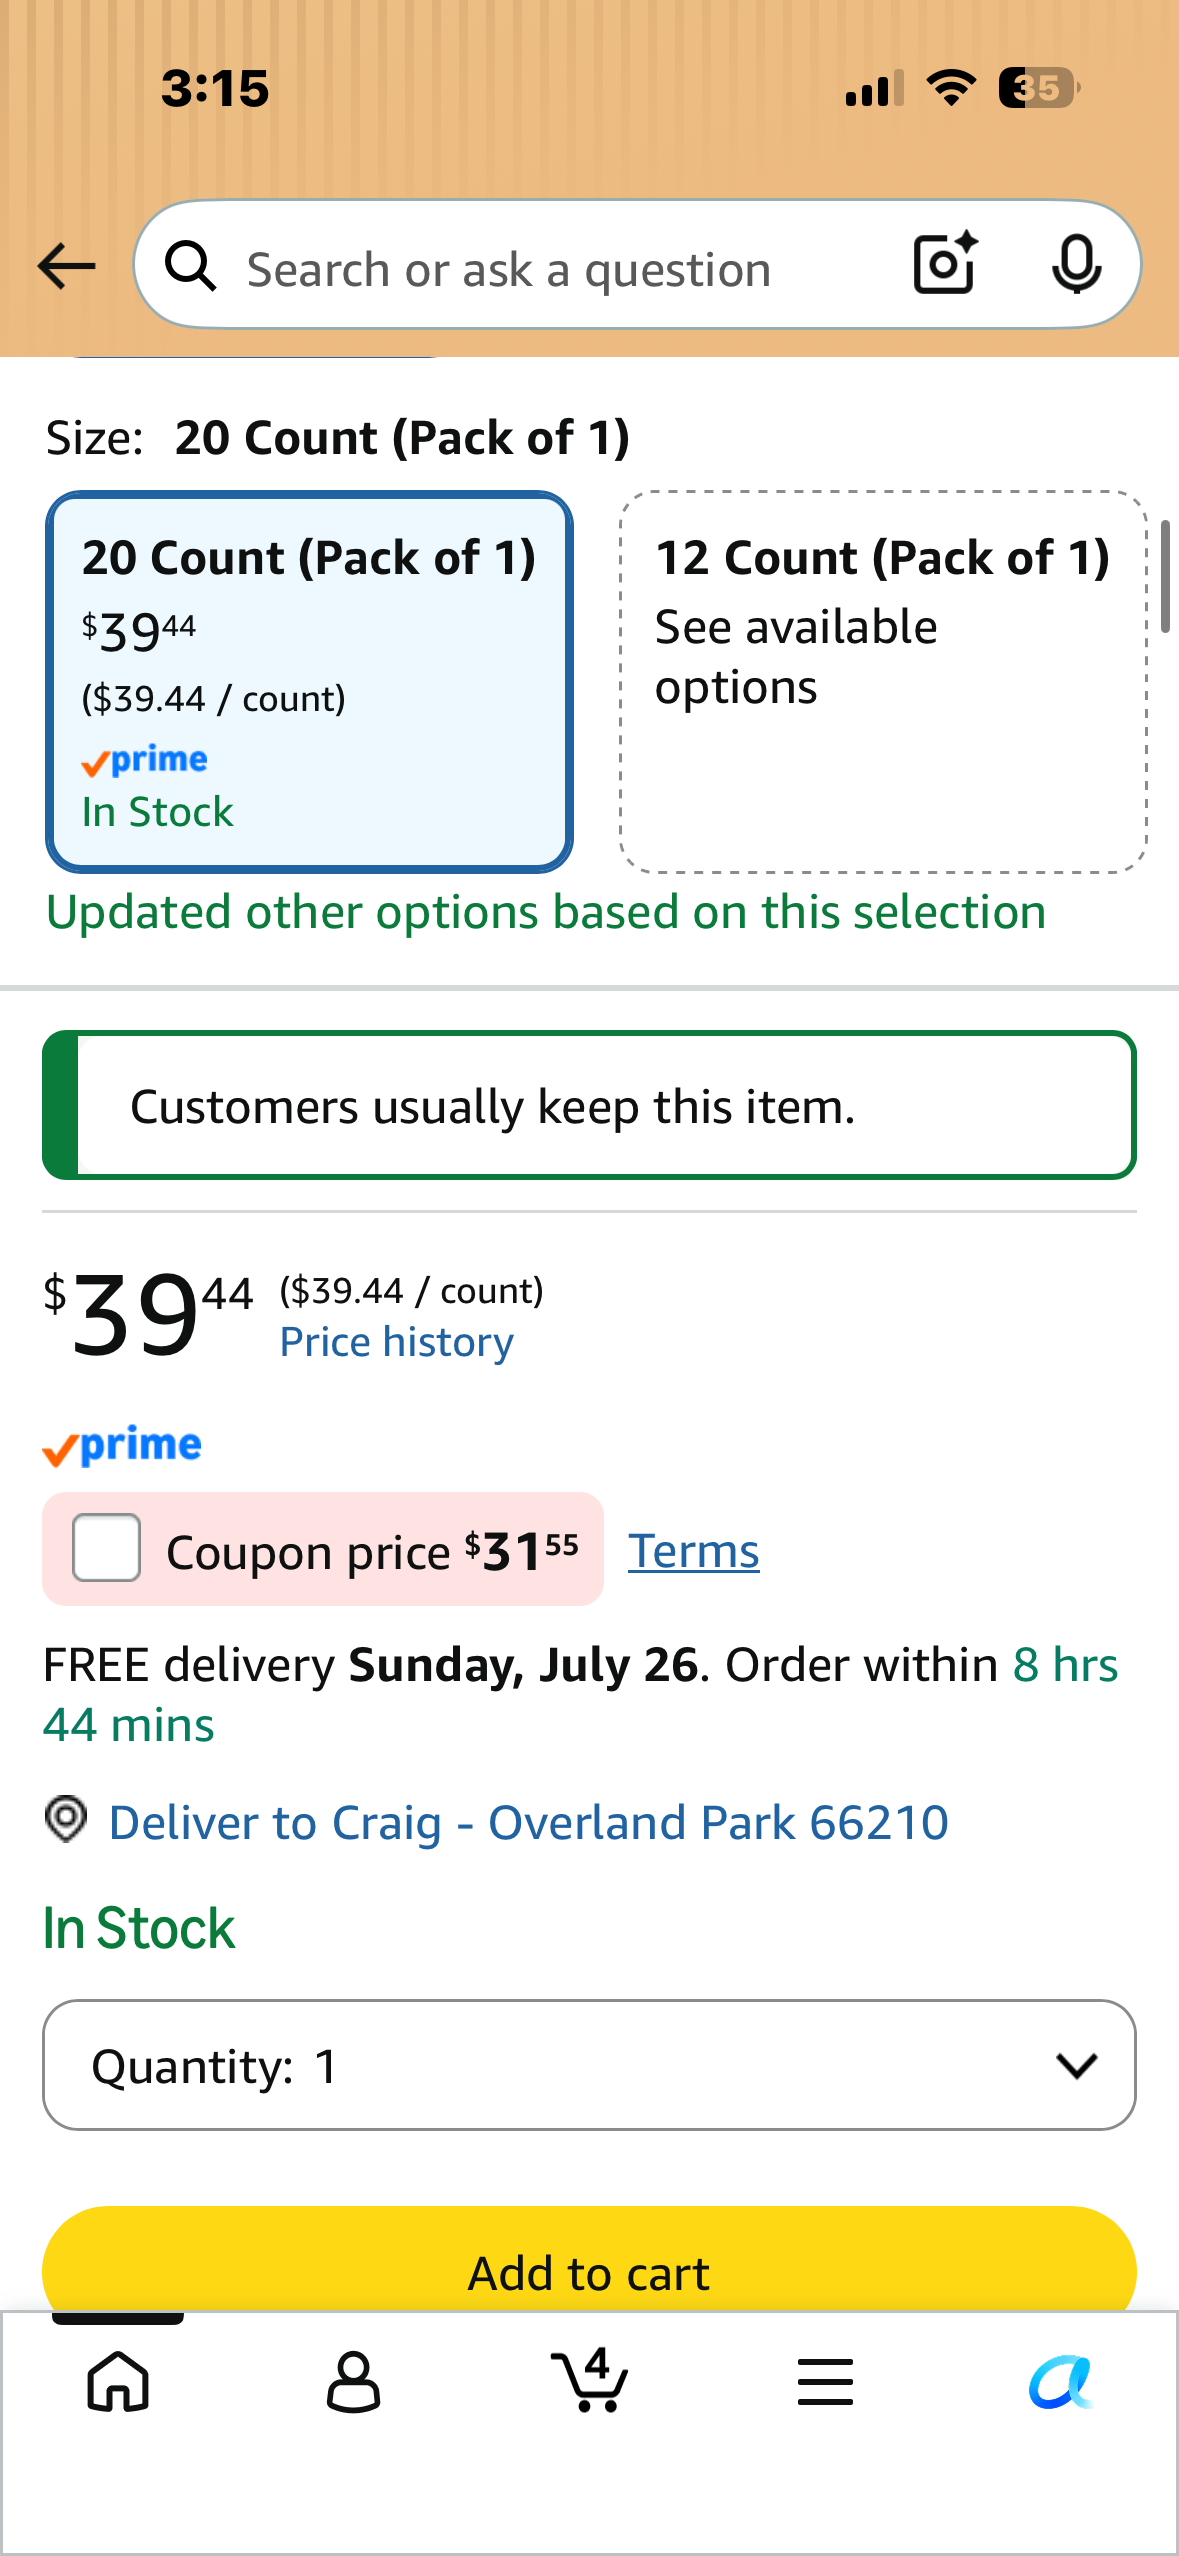The height and width of the screenshot is (2556, 1179).
Task: Tap Deliver to Craig - Overland Park link
Action: tap(529, 1822)
